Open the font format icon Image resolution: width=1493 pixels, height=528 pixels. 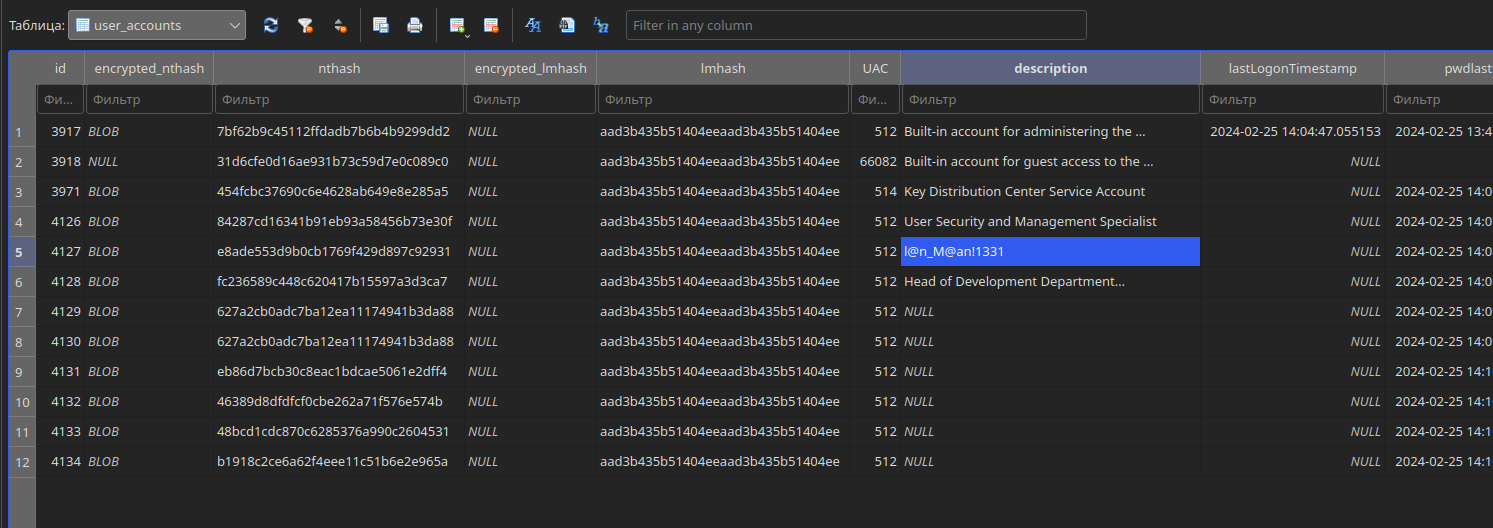click(x=533, y=25)
